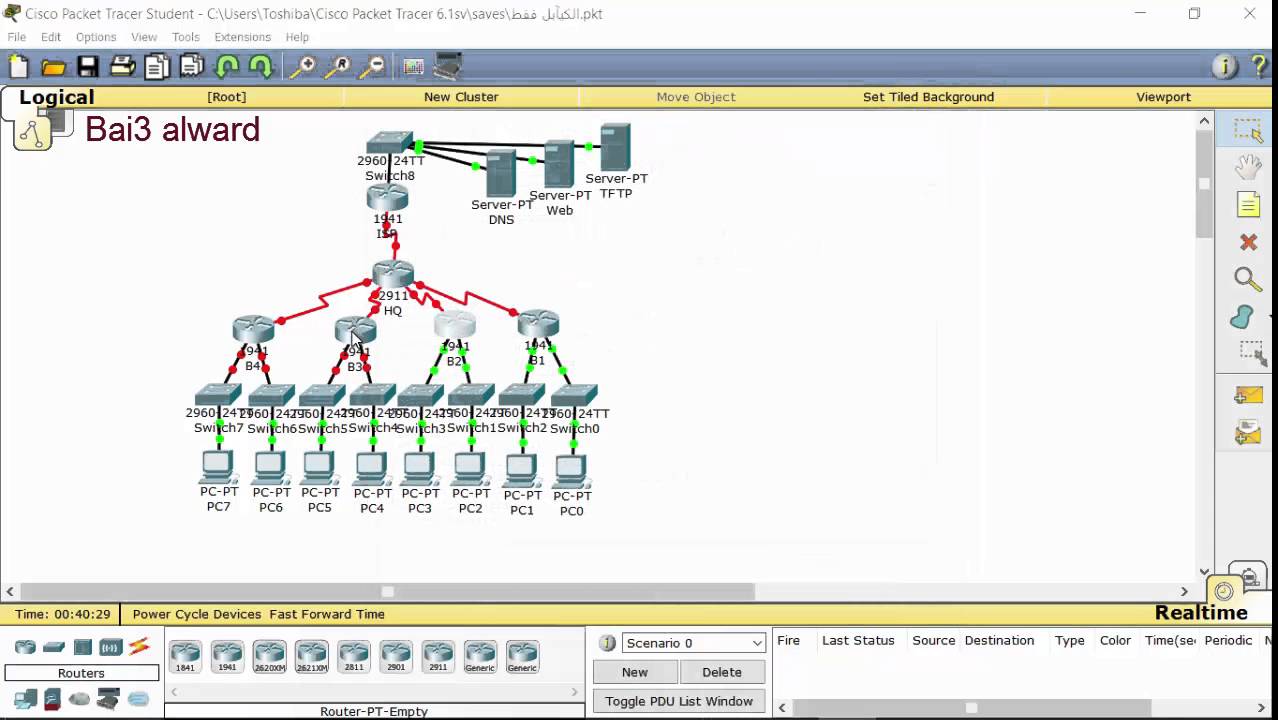The height and width of the screenshot is (720, 1278).
Task: Activate the Inspect magnifier tool
Action: [1248, 279]
